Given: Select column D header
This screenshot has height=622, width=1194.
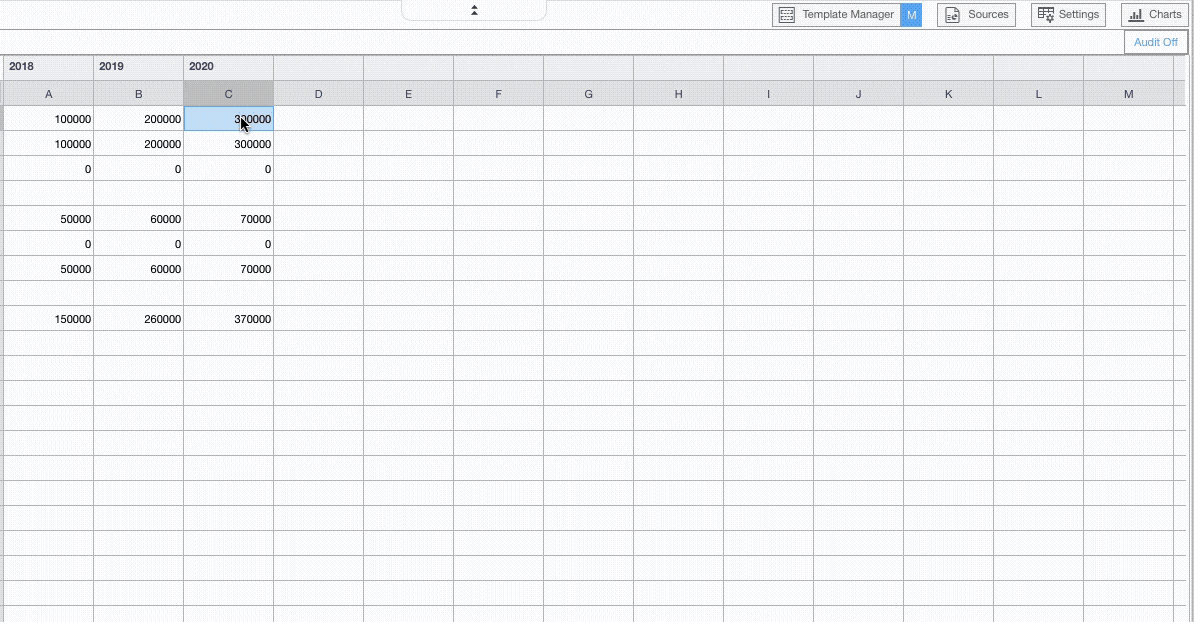Looking at the screenshot, I should 318,94.
